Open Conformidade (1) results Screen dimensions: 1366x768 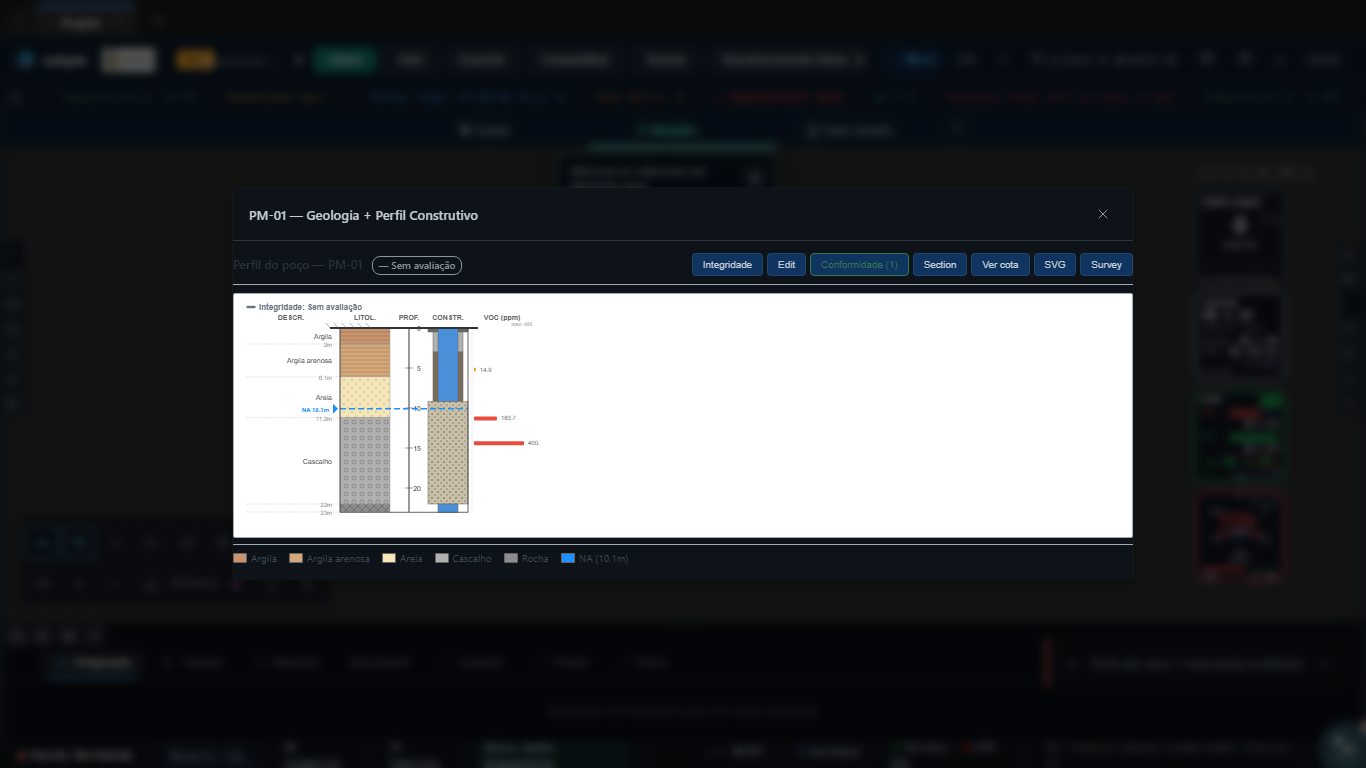(859, 265)
